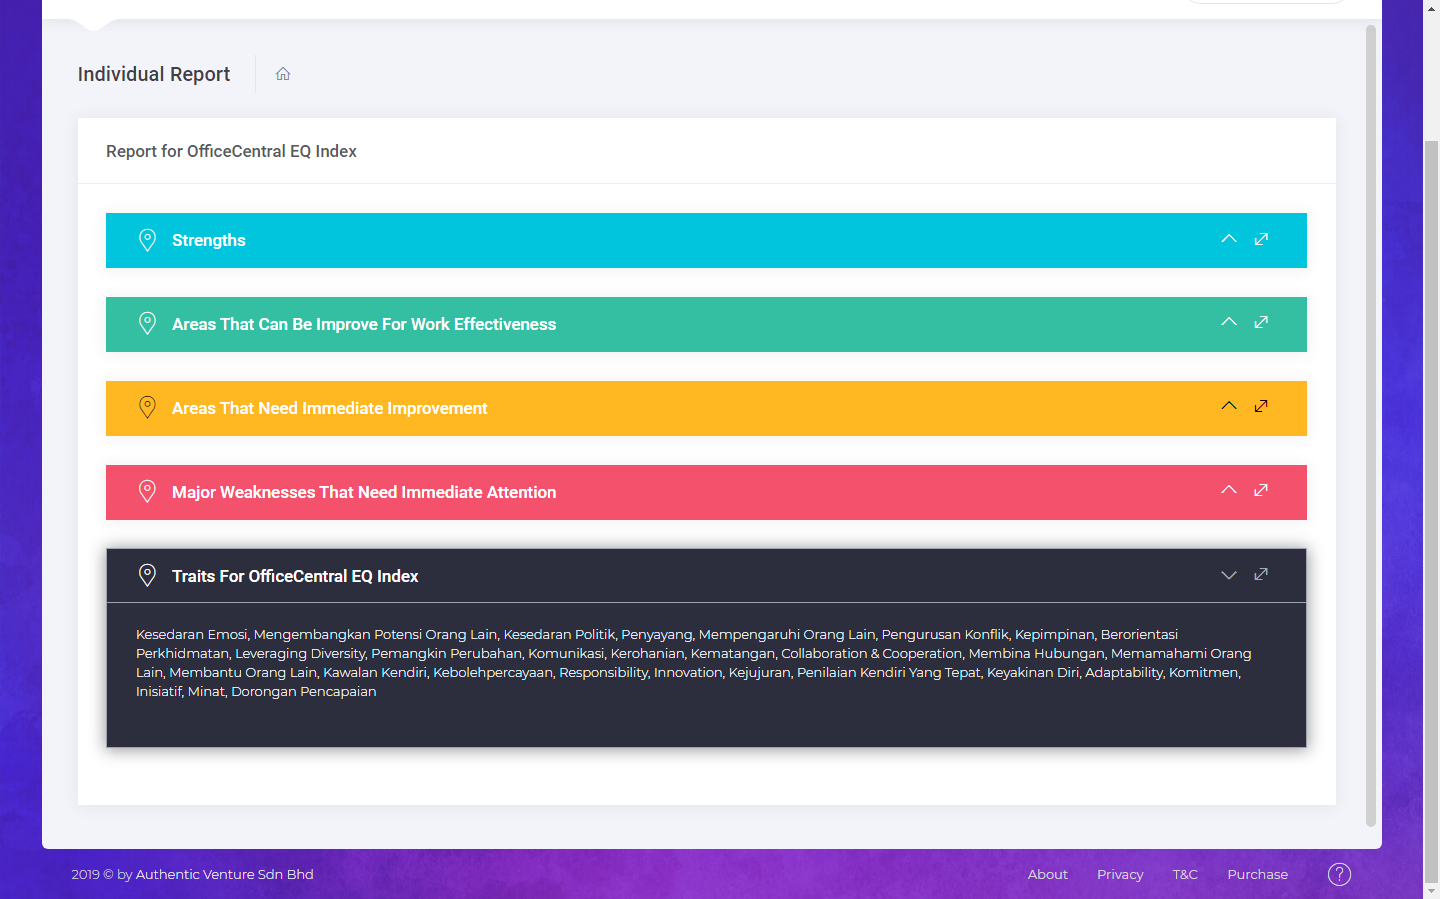Screen dimensions: 1440x899
Task: Open the home breadcrumb icon
Action: tap(283, 74)
